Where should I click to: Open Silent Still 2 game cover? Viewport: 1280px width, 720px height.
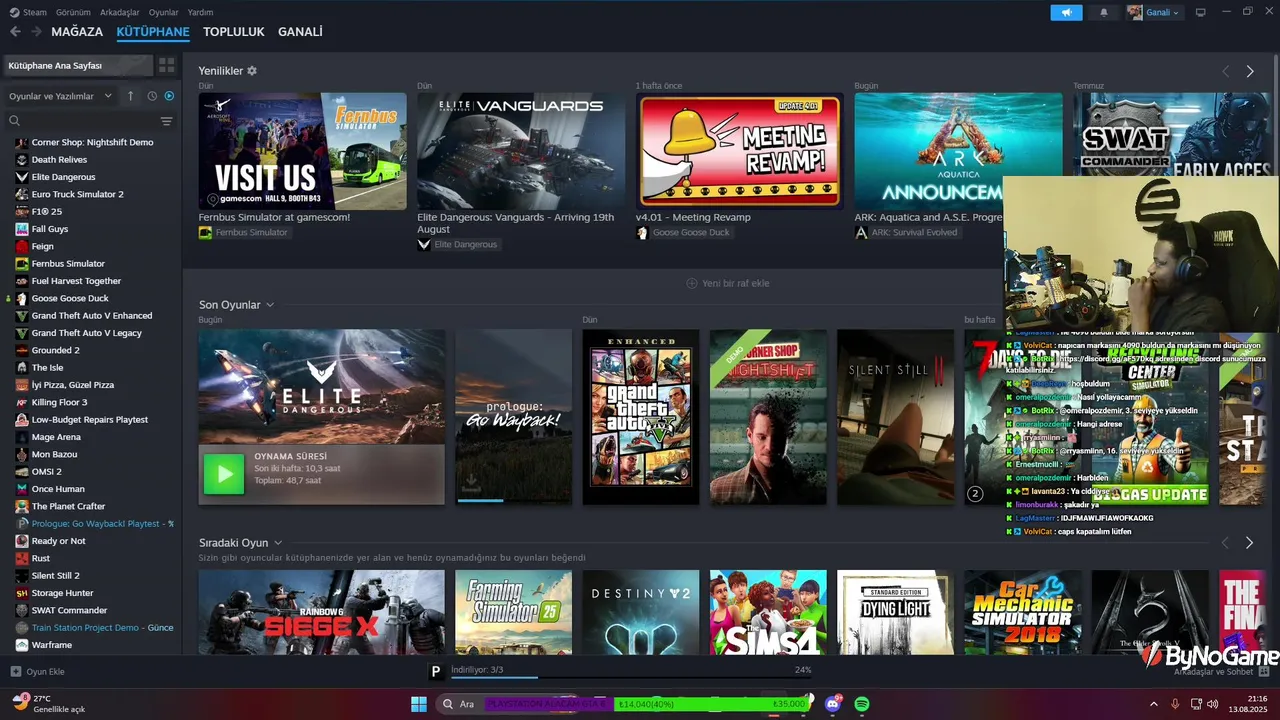click(x=895, y=417)
